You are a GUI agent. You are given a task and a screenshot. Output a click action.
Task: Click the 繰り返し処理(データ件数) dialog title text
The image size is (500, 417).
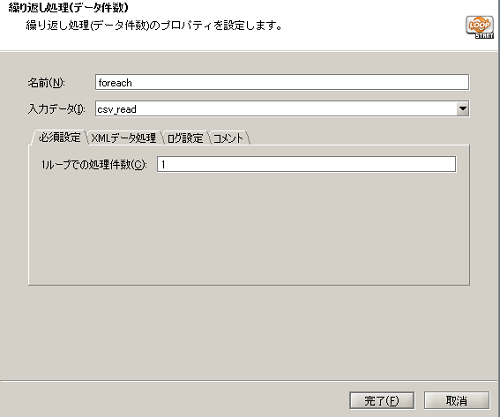click(x=68, y=7)
